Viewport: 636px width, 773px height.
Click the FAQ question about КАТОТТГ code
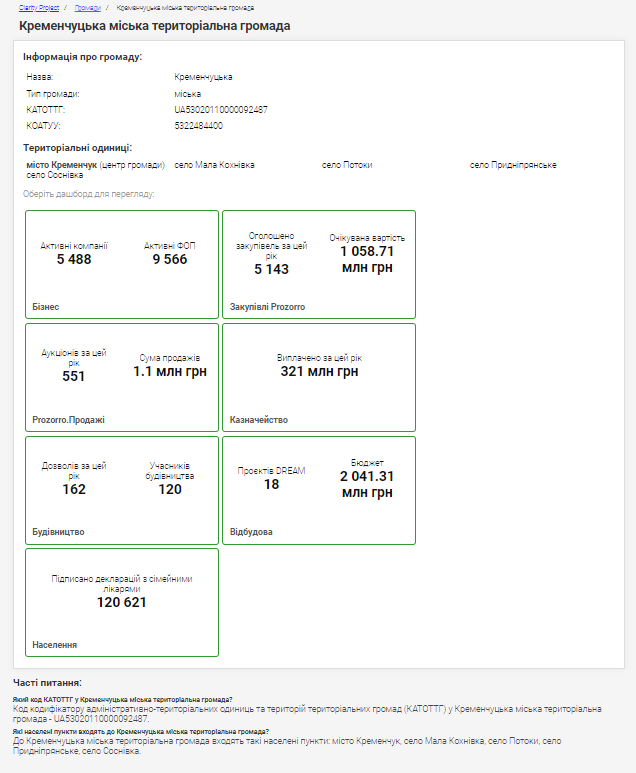[122, 700]
